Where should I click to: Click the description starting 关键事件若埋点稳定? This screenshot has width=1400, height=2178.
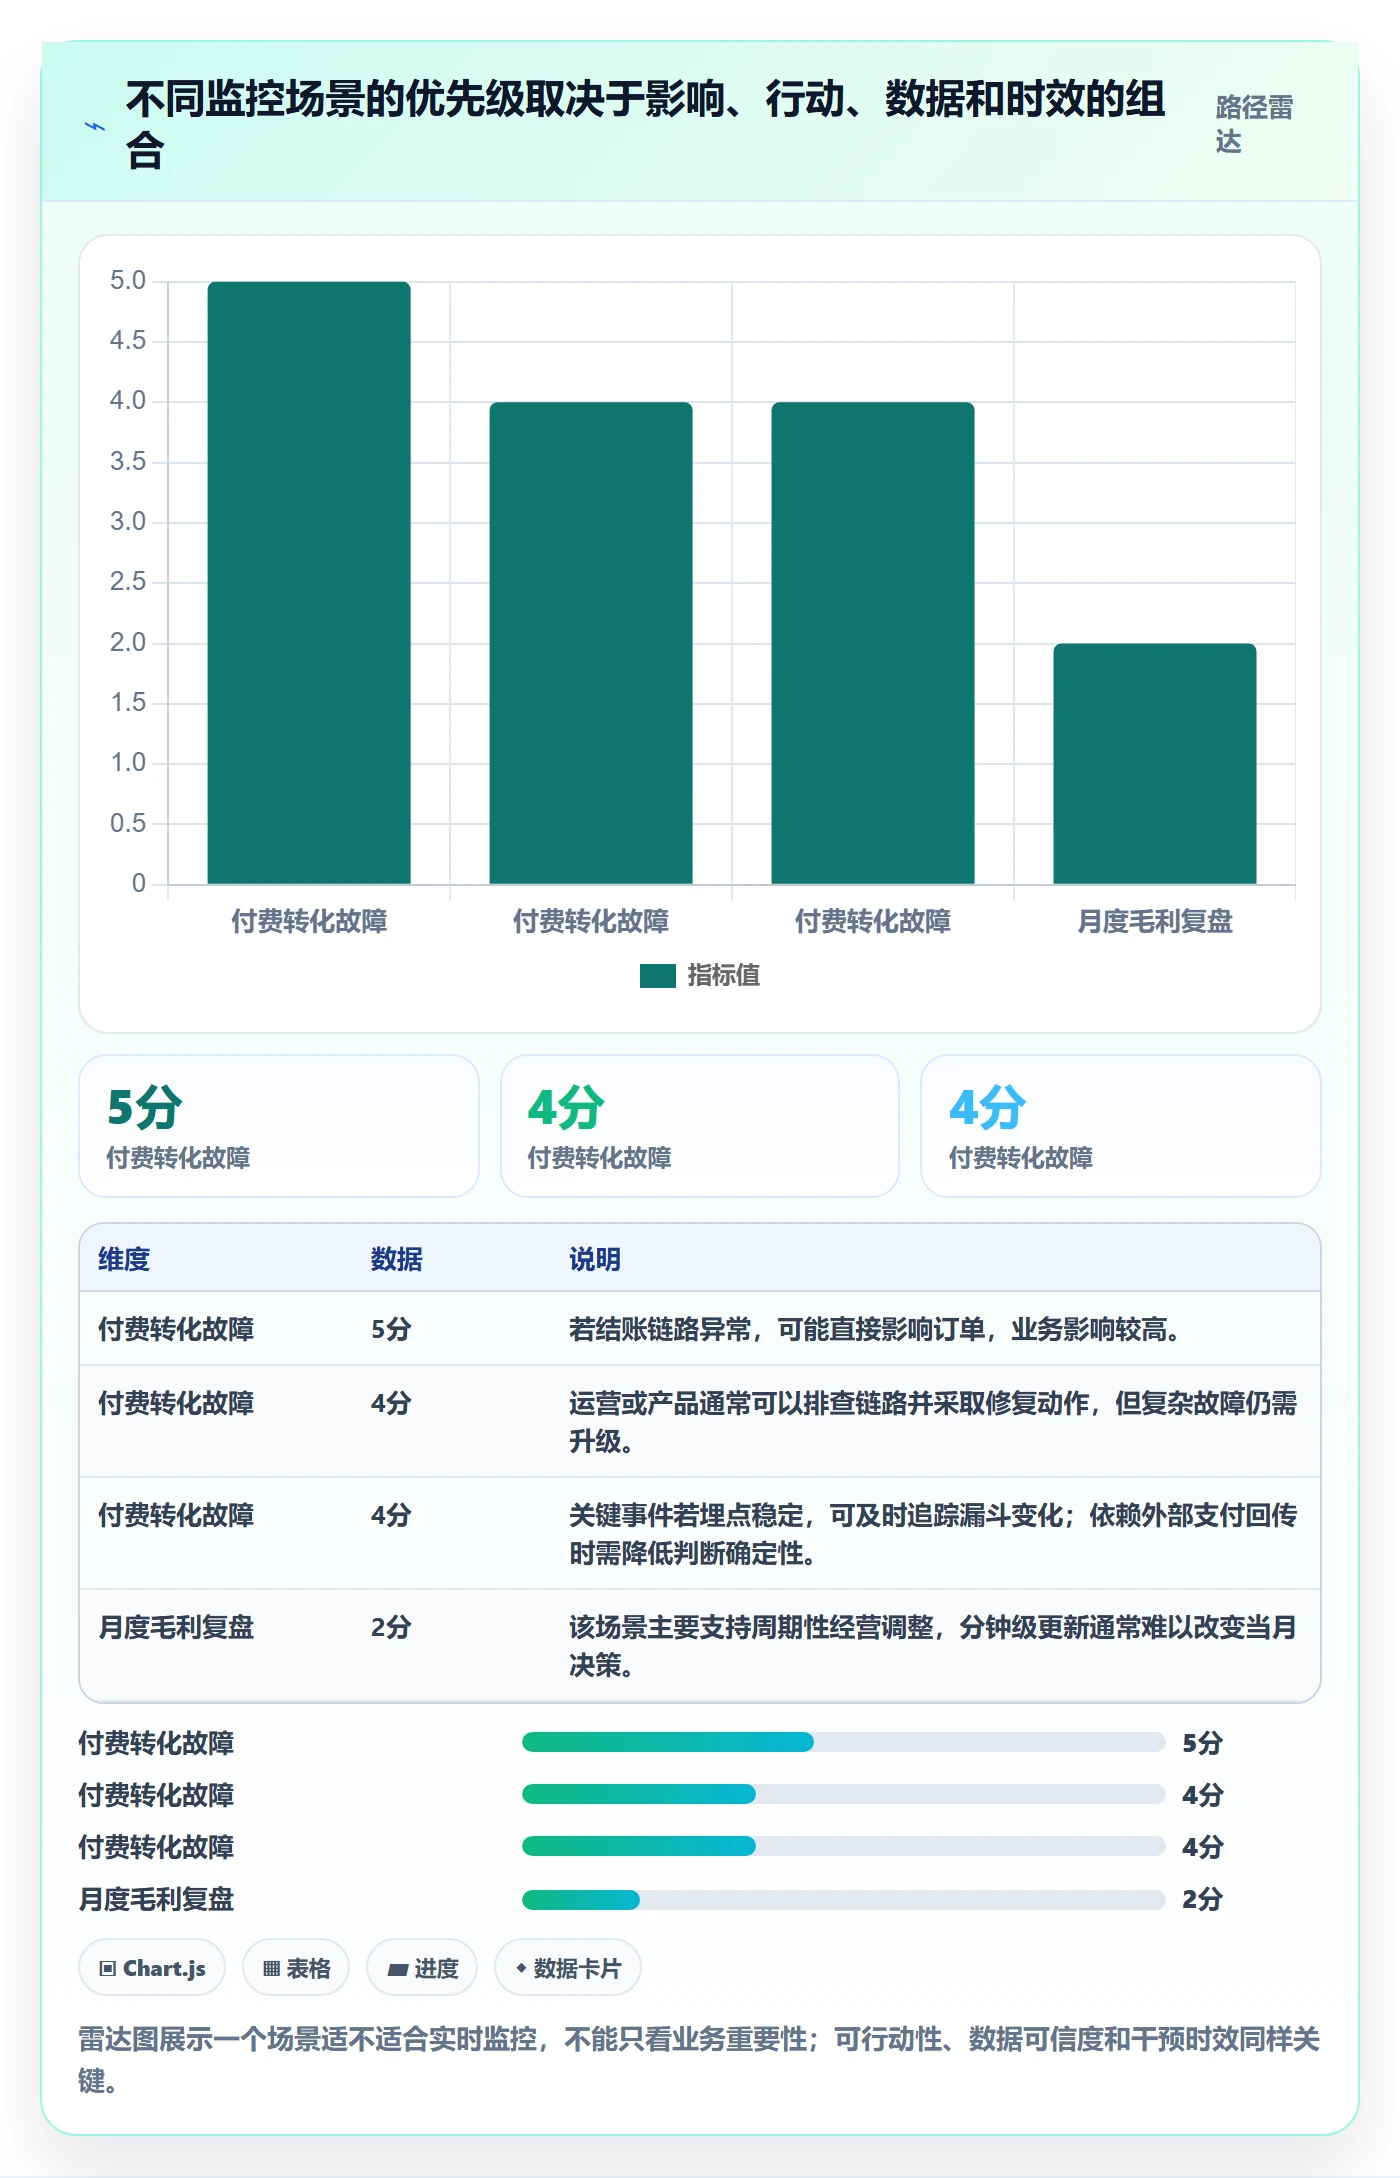[x=933, y=1534]
